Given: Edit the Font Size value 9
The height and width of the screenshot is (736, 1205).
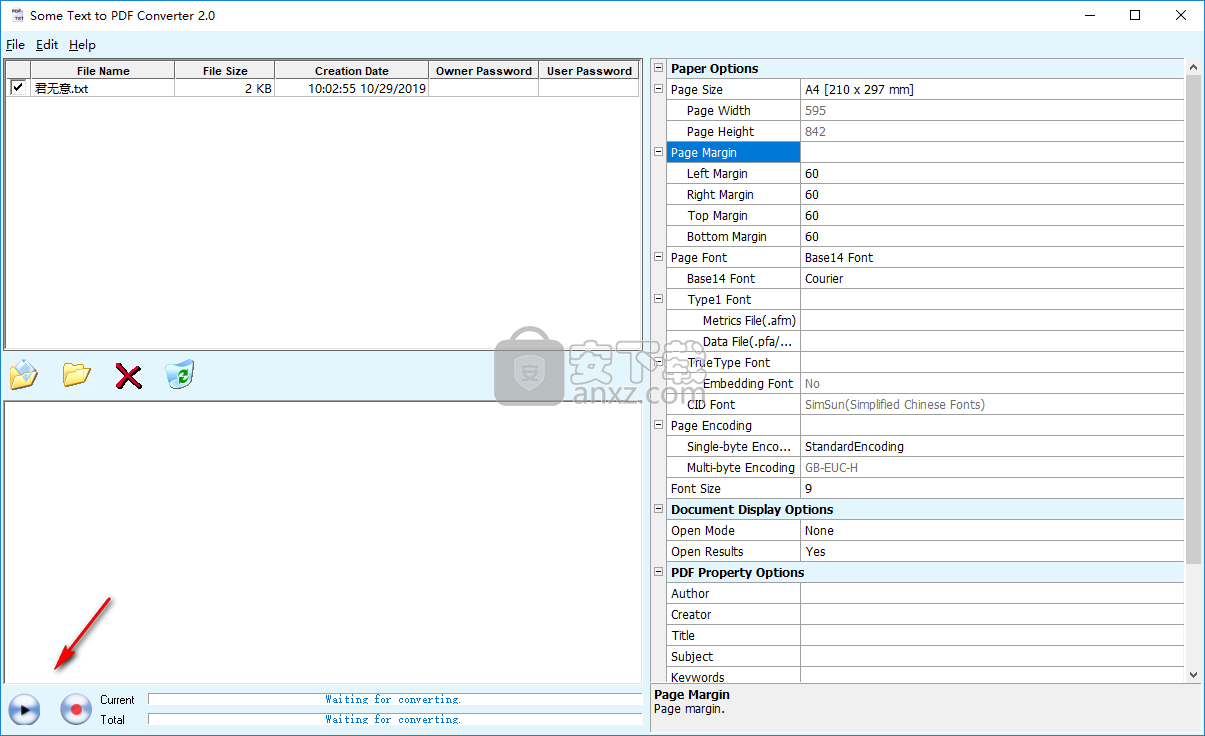Looking at the screenshot, I should (x=992, y=488).
